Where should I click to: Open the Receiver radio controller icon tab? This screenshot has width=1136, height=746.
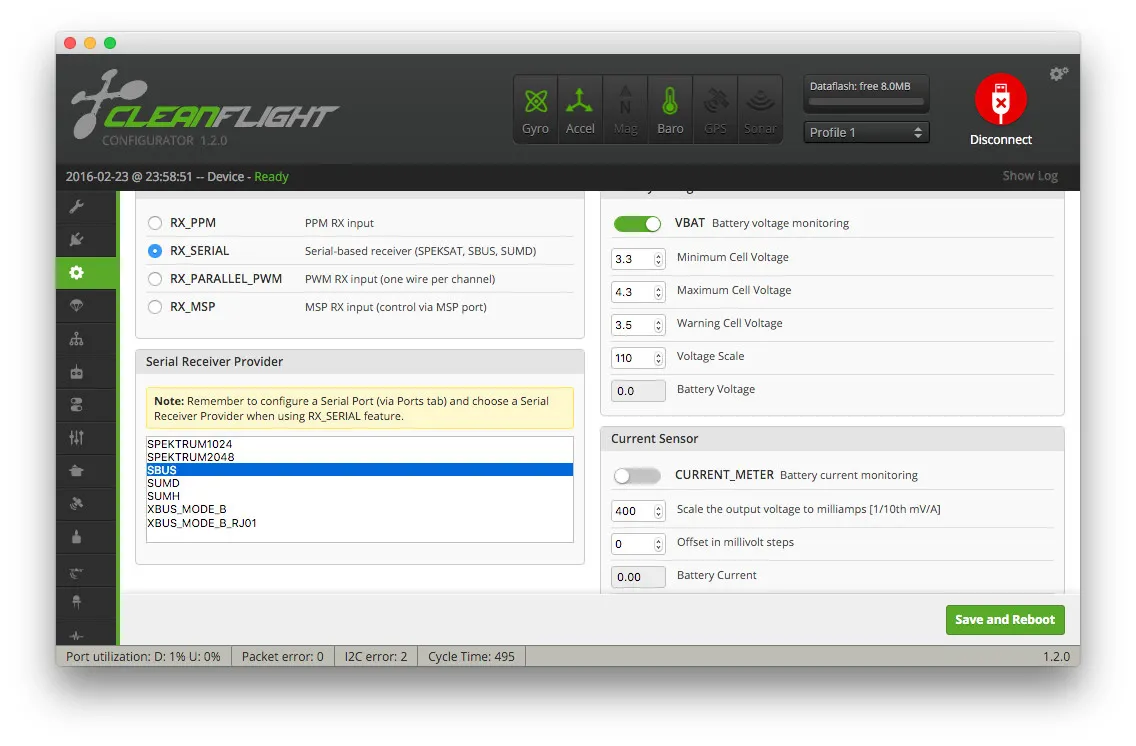[77, 372]
